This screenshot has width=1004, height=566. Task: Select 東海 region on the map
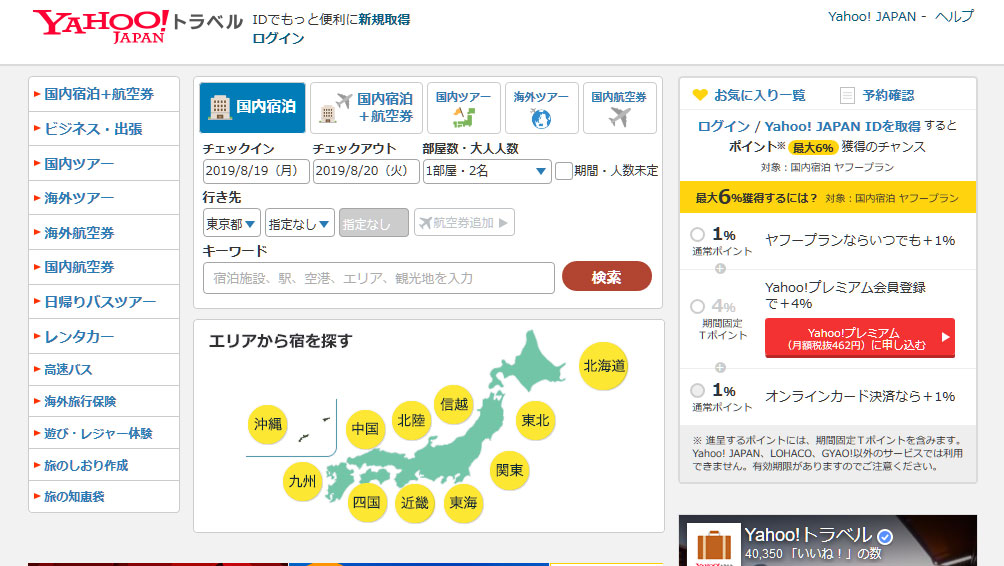463,503
